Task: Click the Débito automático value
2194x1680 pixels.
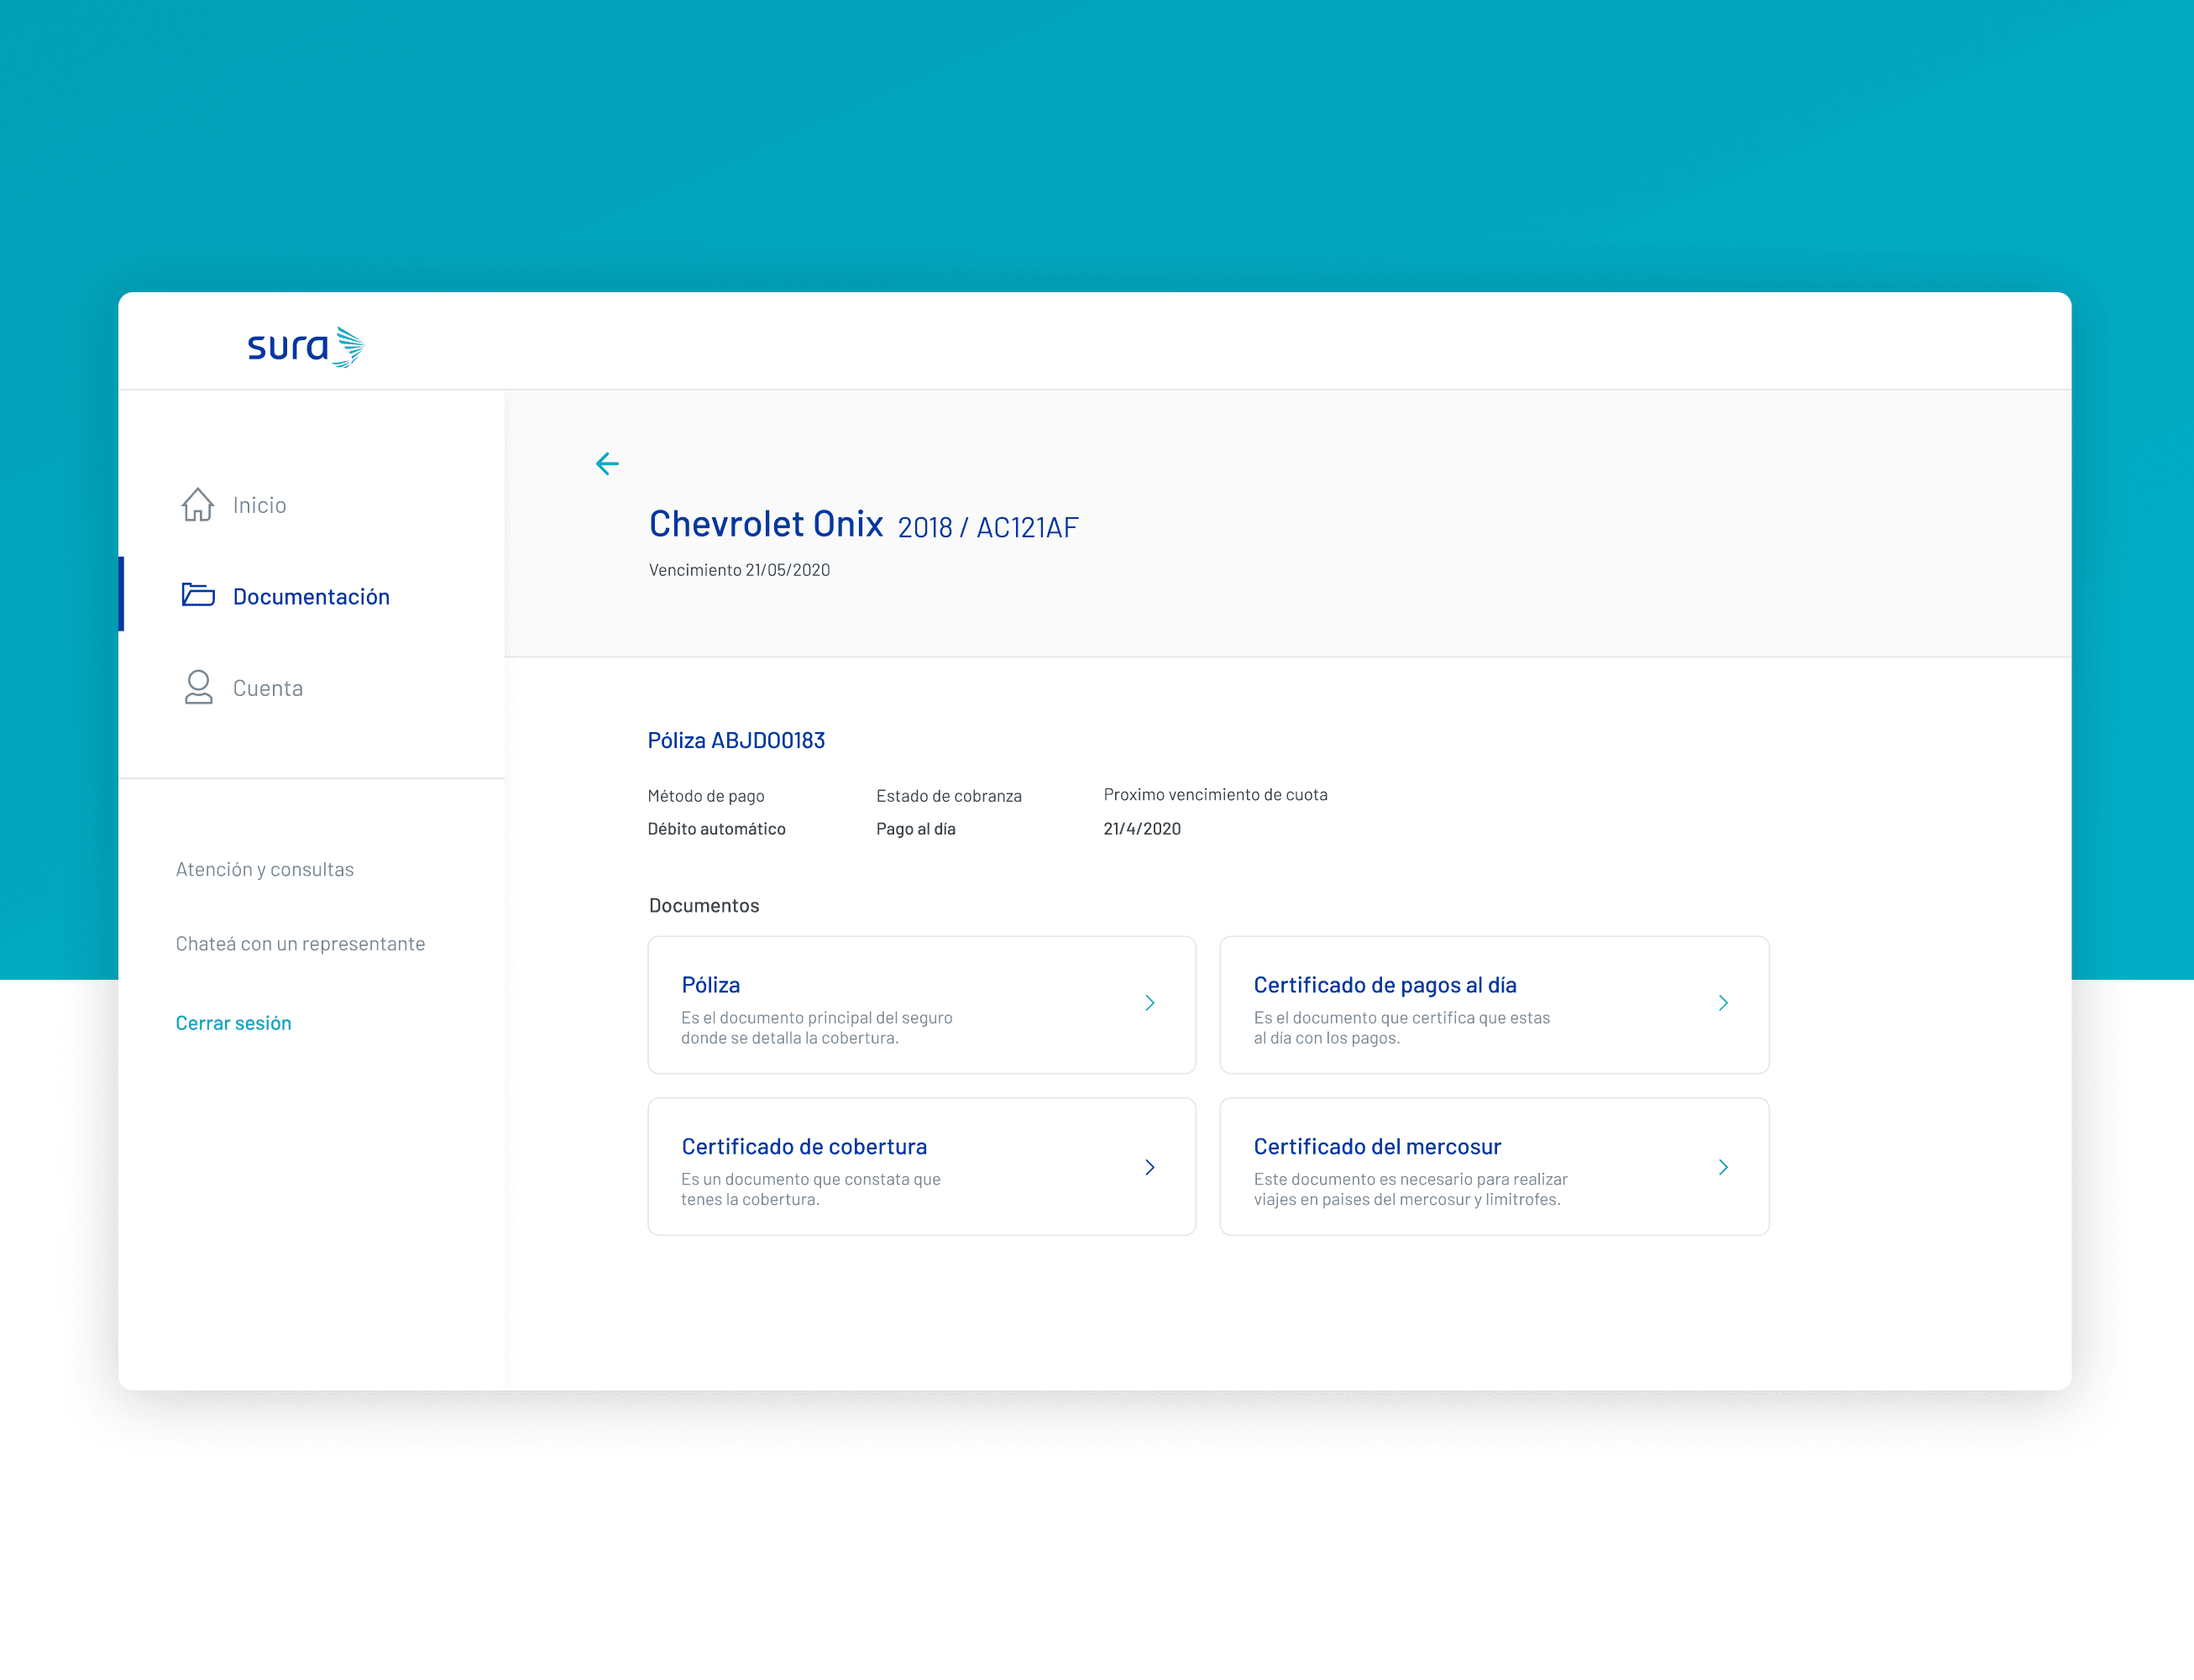Action: 716,829
